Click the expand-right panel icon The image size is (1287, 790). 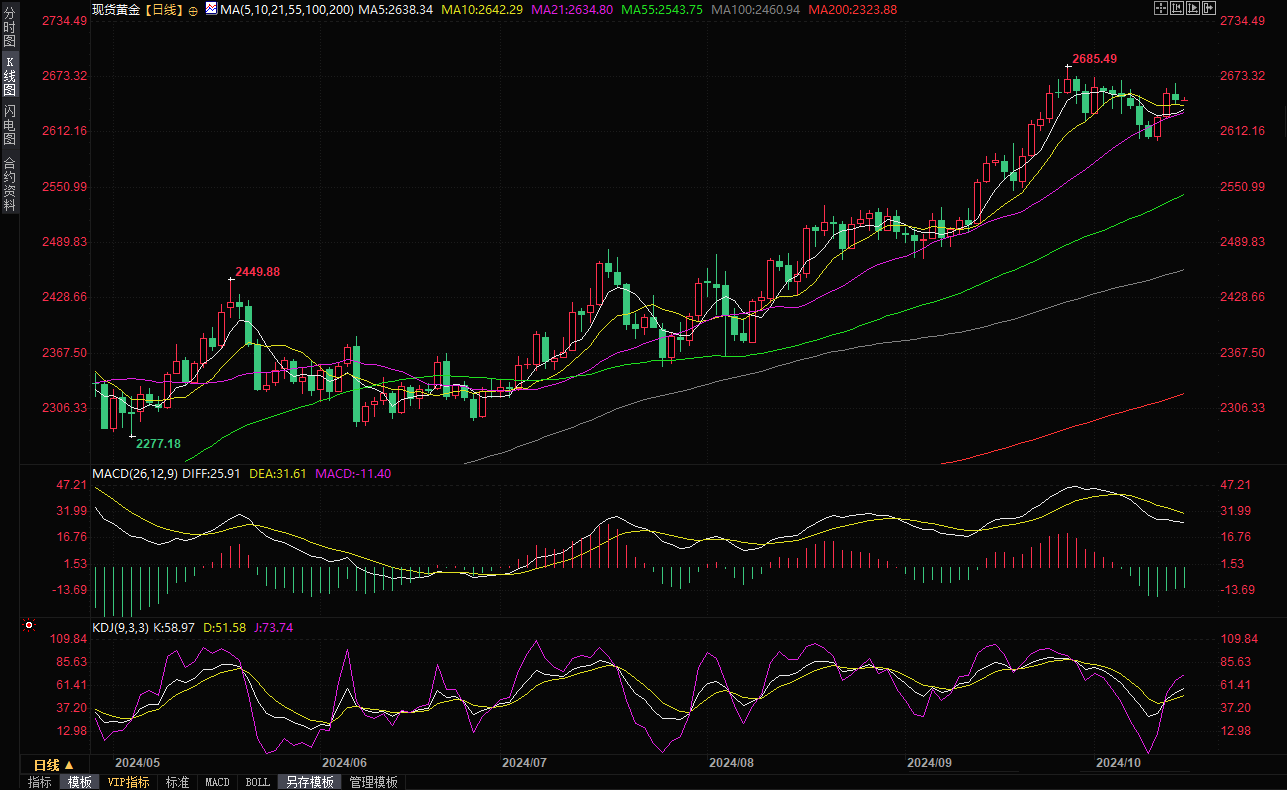[1209, 9]
